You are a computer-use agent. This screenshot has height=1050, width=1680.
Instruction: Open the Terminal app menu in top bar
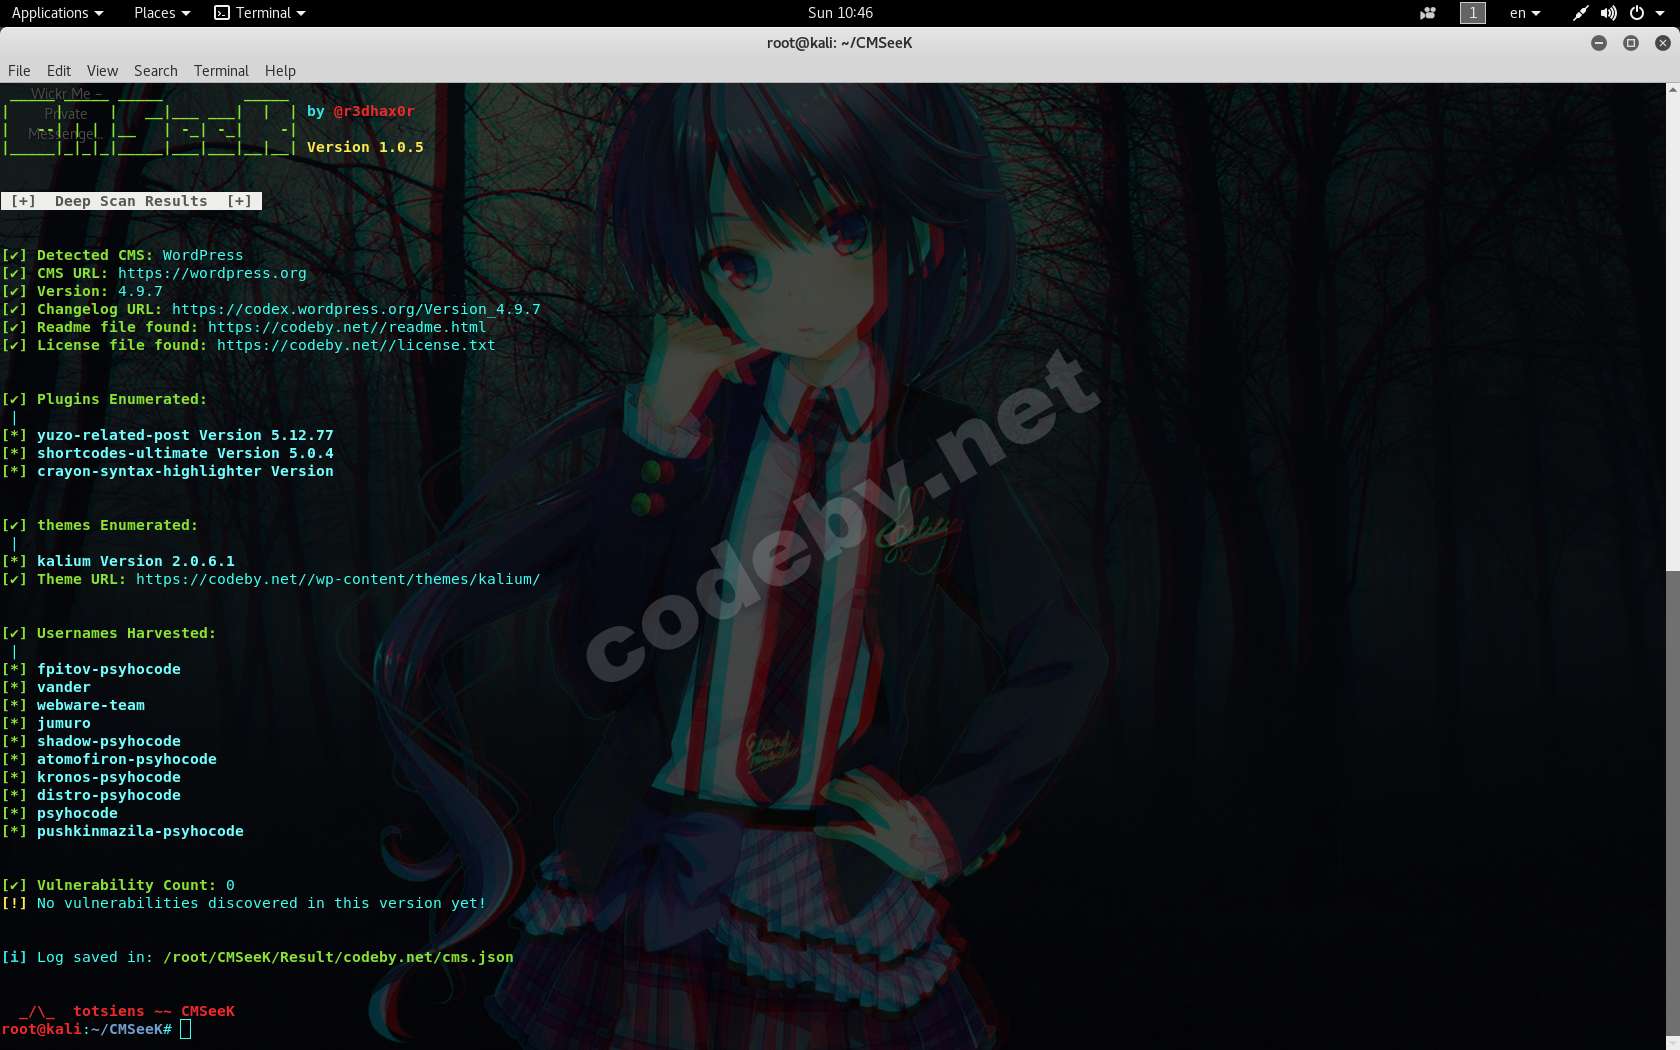point(260,13)
